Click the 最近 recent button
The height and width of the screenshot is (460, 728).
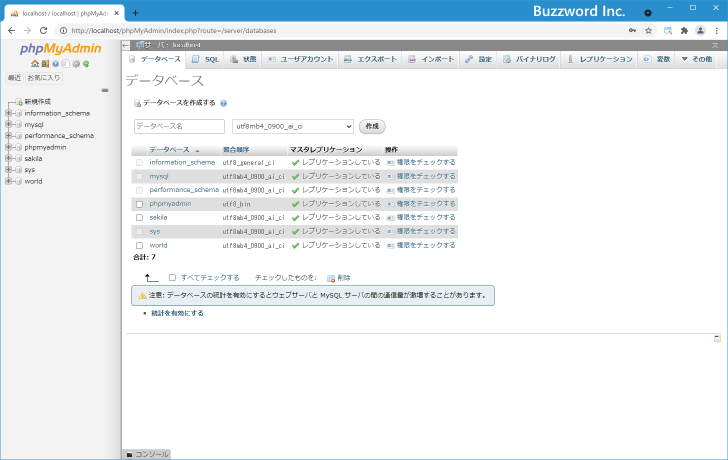tap(14, 78)
